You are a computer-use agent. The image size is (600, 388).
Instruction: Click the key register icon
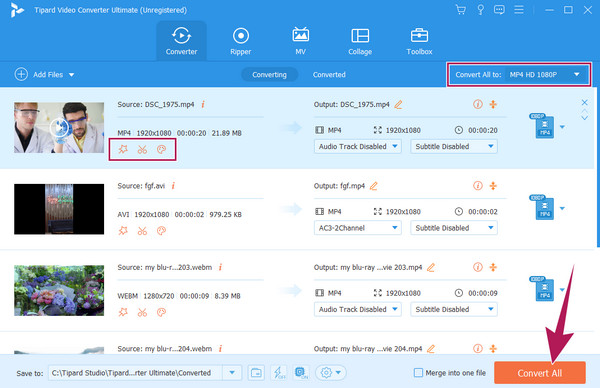coord(480,10)
